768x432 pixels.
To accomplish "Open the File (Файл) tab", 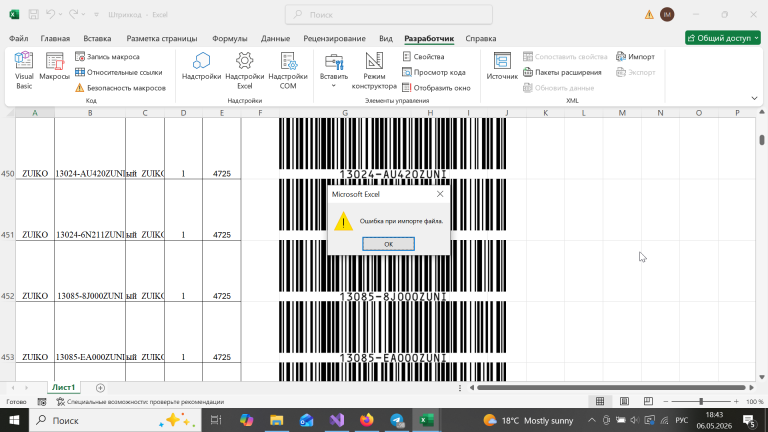I will 19,38.
